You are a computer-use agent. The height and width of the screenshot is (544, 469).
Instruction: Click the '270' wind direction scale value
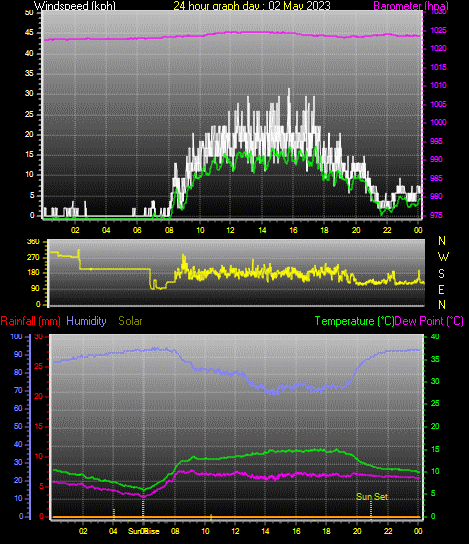click(33, 257)
